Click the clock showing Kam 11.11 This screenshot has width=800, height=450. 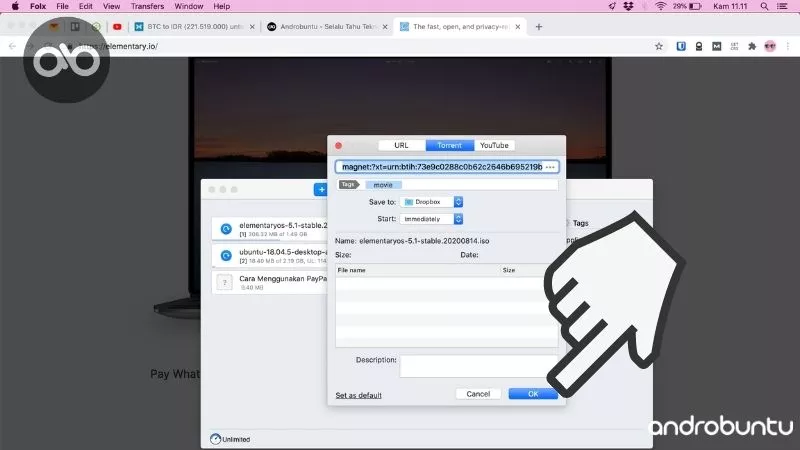[x=730, y=6]
